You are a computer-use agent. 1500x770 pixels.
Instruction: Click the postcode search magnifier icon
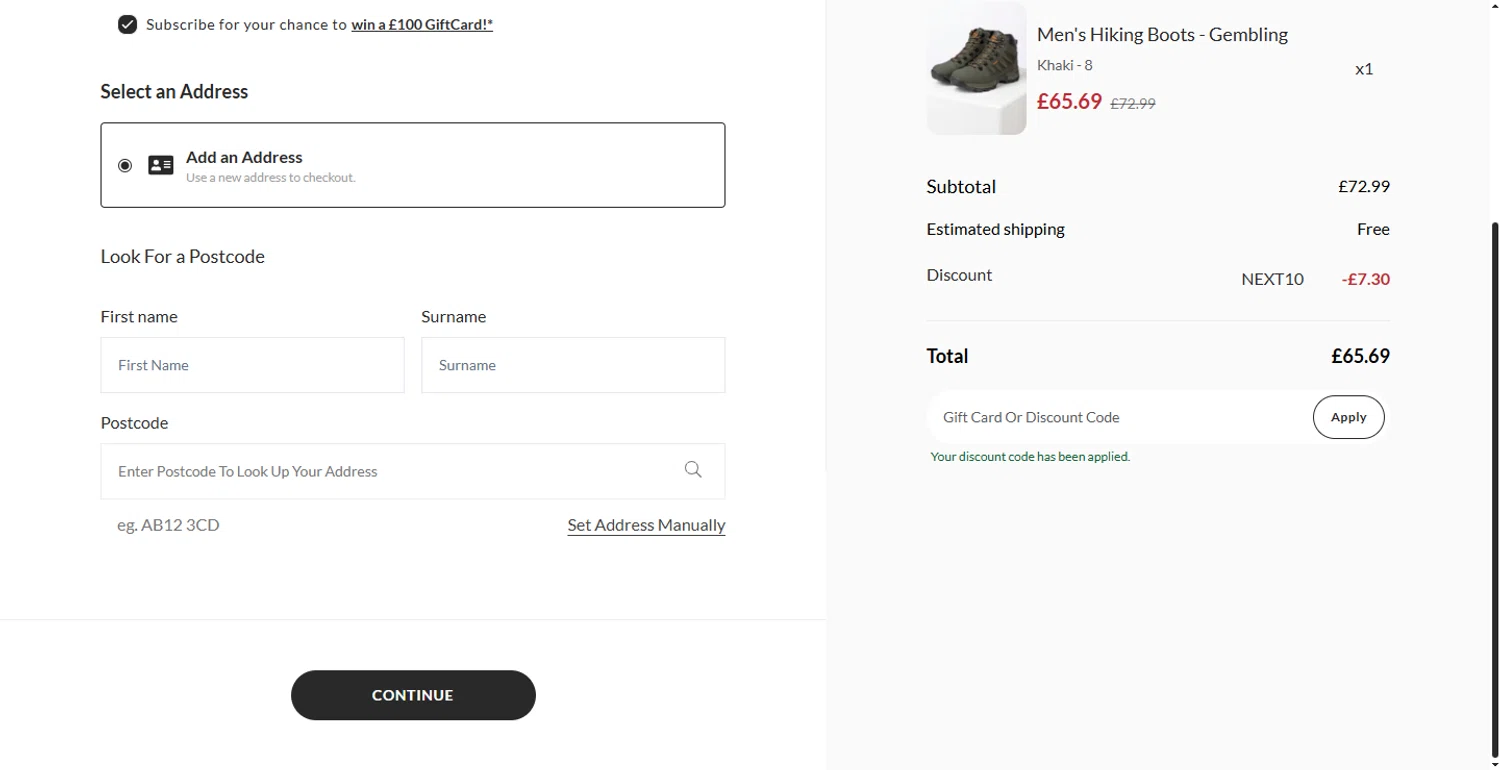pos(693,470)
